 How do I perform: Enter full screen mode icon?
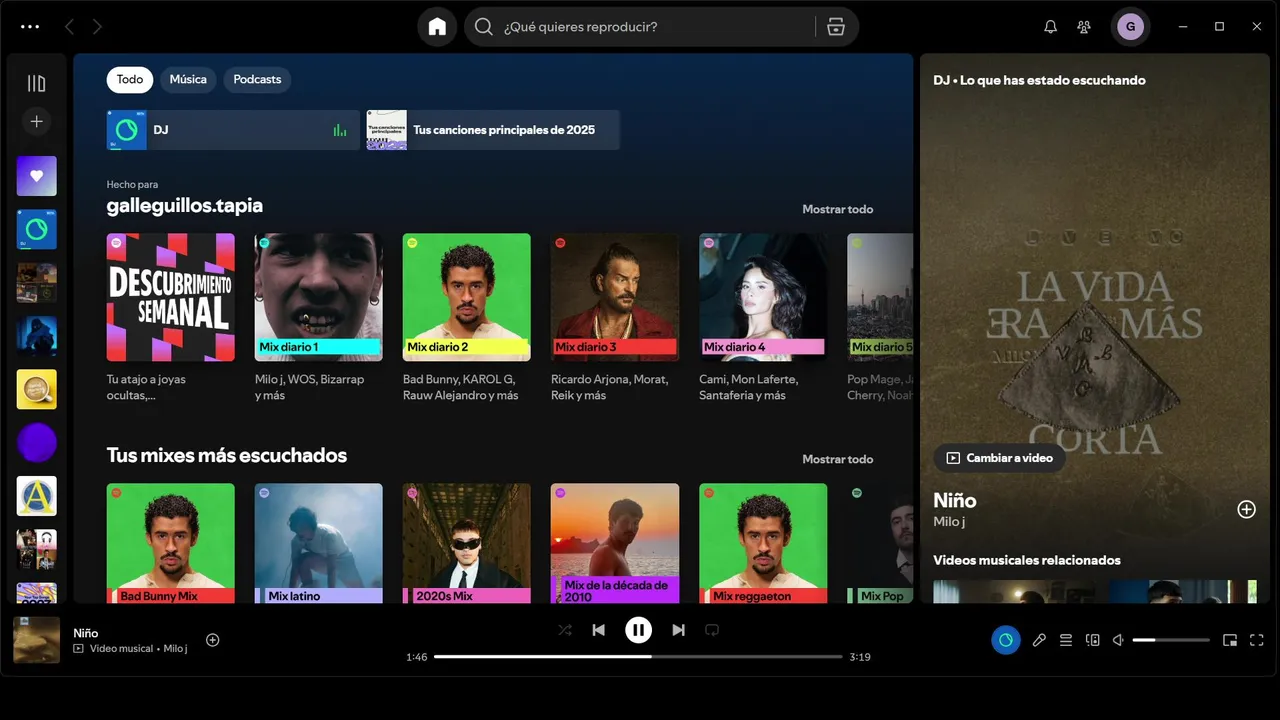point(1257,640)
